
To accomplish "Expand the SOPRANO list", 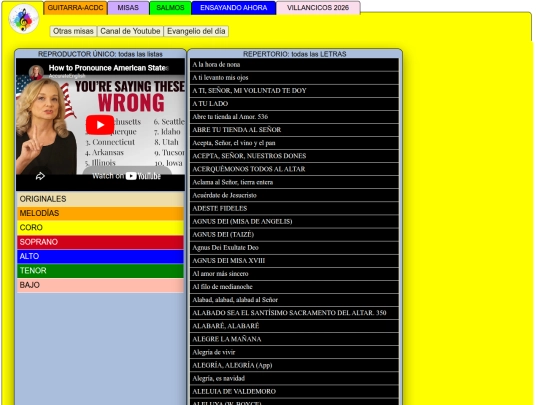I will click(100, 242).
